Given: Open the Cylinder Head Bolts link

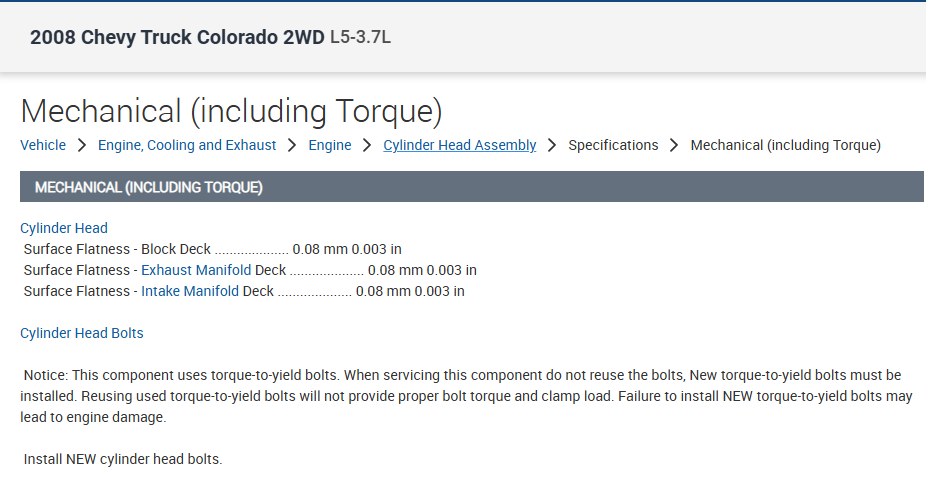Looking at the screenshot, I should [82, 333].
